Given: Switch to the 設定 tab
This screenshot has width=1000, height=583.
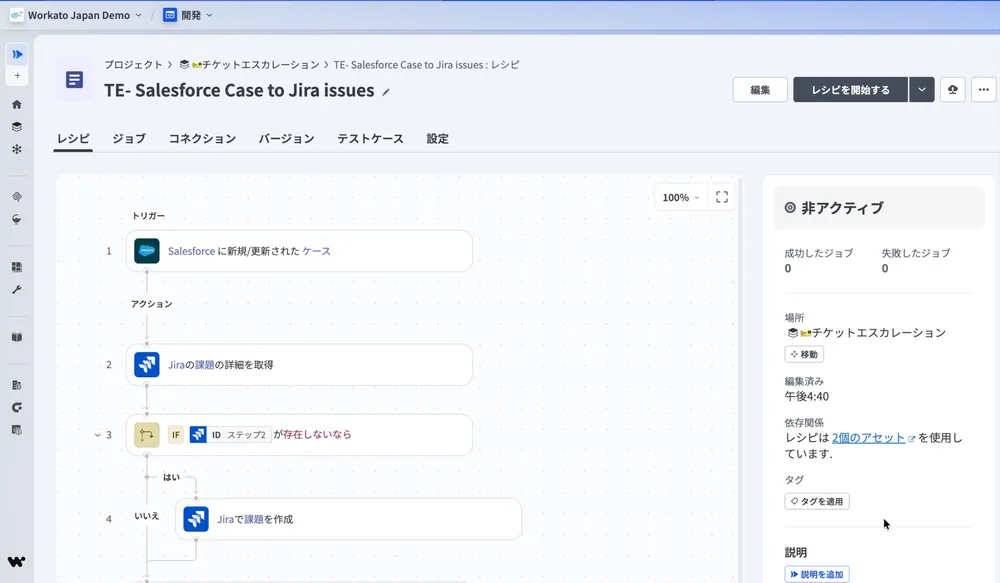Looking at the screenshot, I should coord(438,138).
